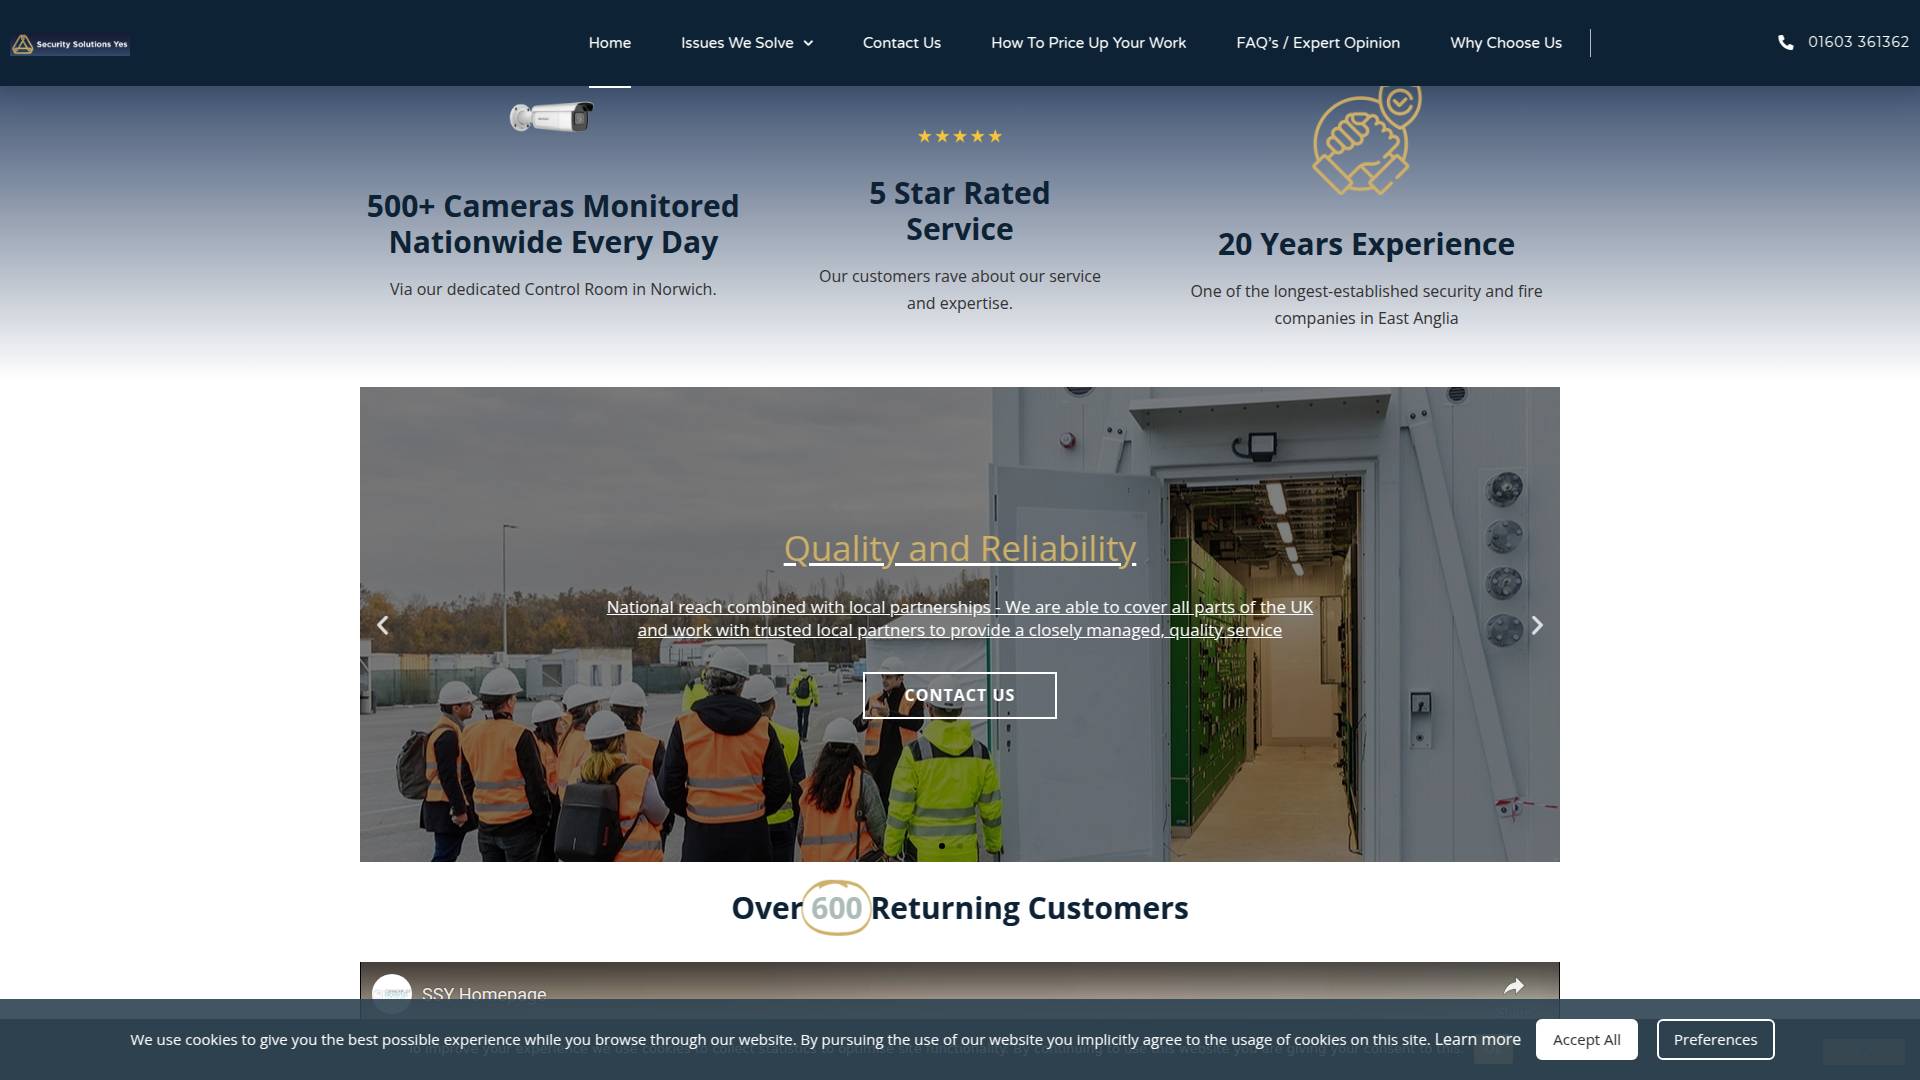Select the Contact Us navigation item

(x=901, y=43)
